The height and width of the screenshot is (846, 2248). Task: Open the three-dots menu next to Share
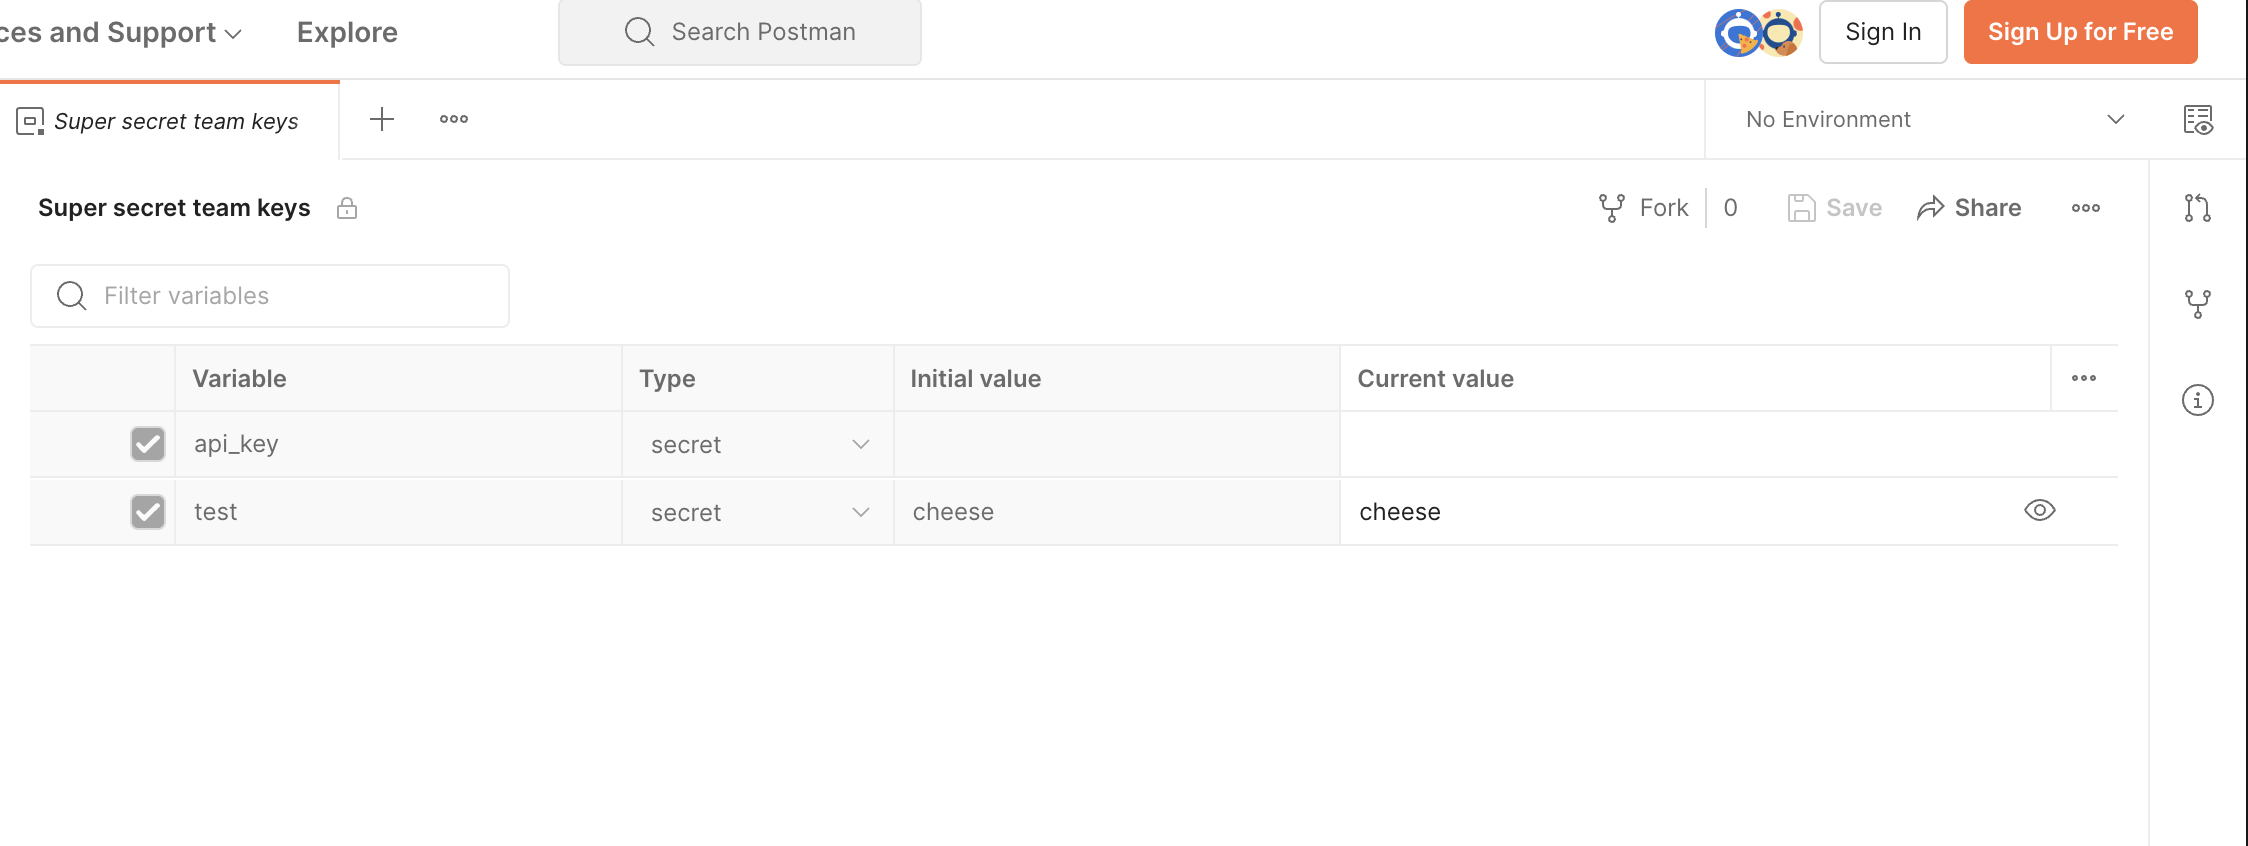(2085, 207)
